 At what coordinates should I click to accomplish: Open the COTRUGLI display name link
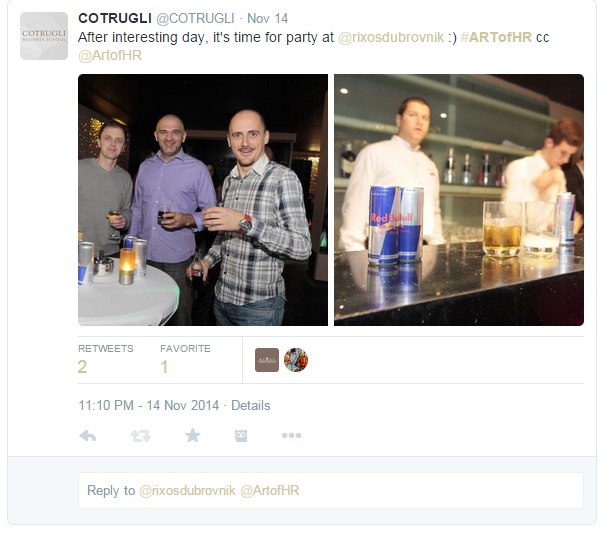(x=115, y=18)
